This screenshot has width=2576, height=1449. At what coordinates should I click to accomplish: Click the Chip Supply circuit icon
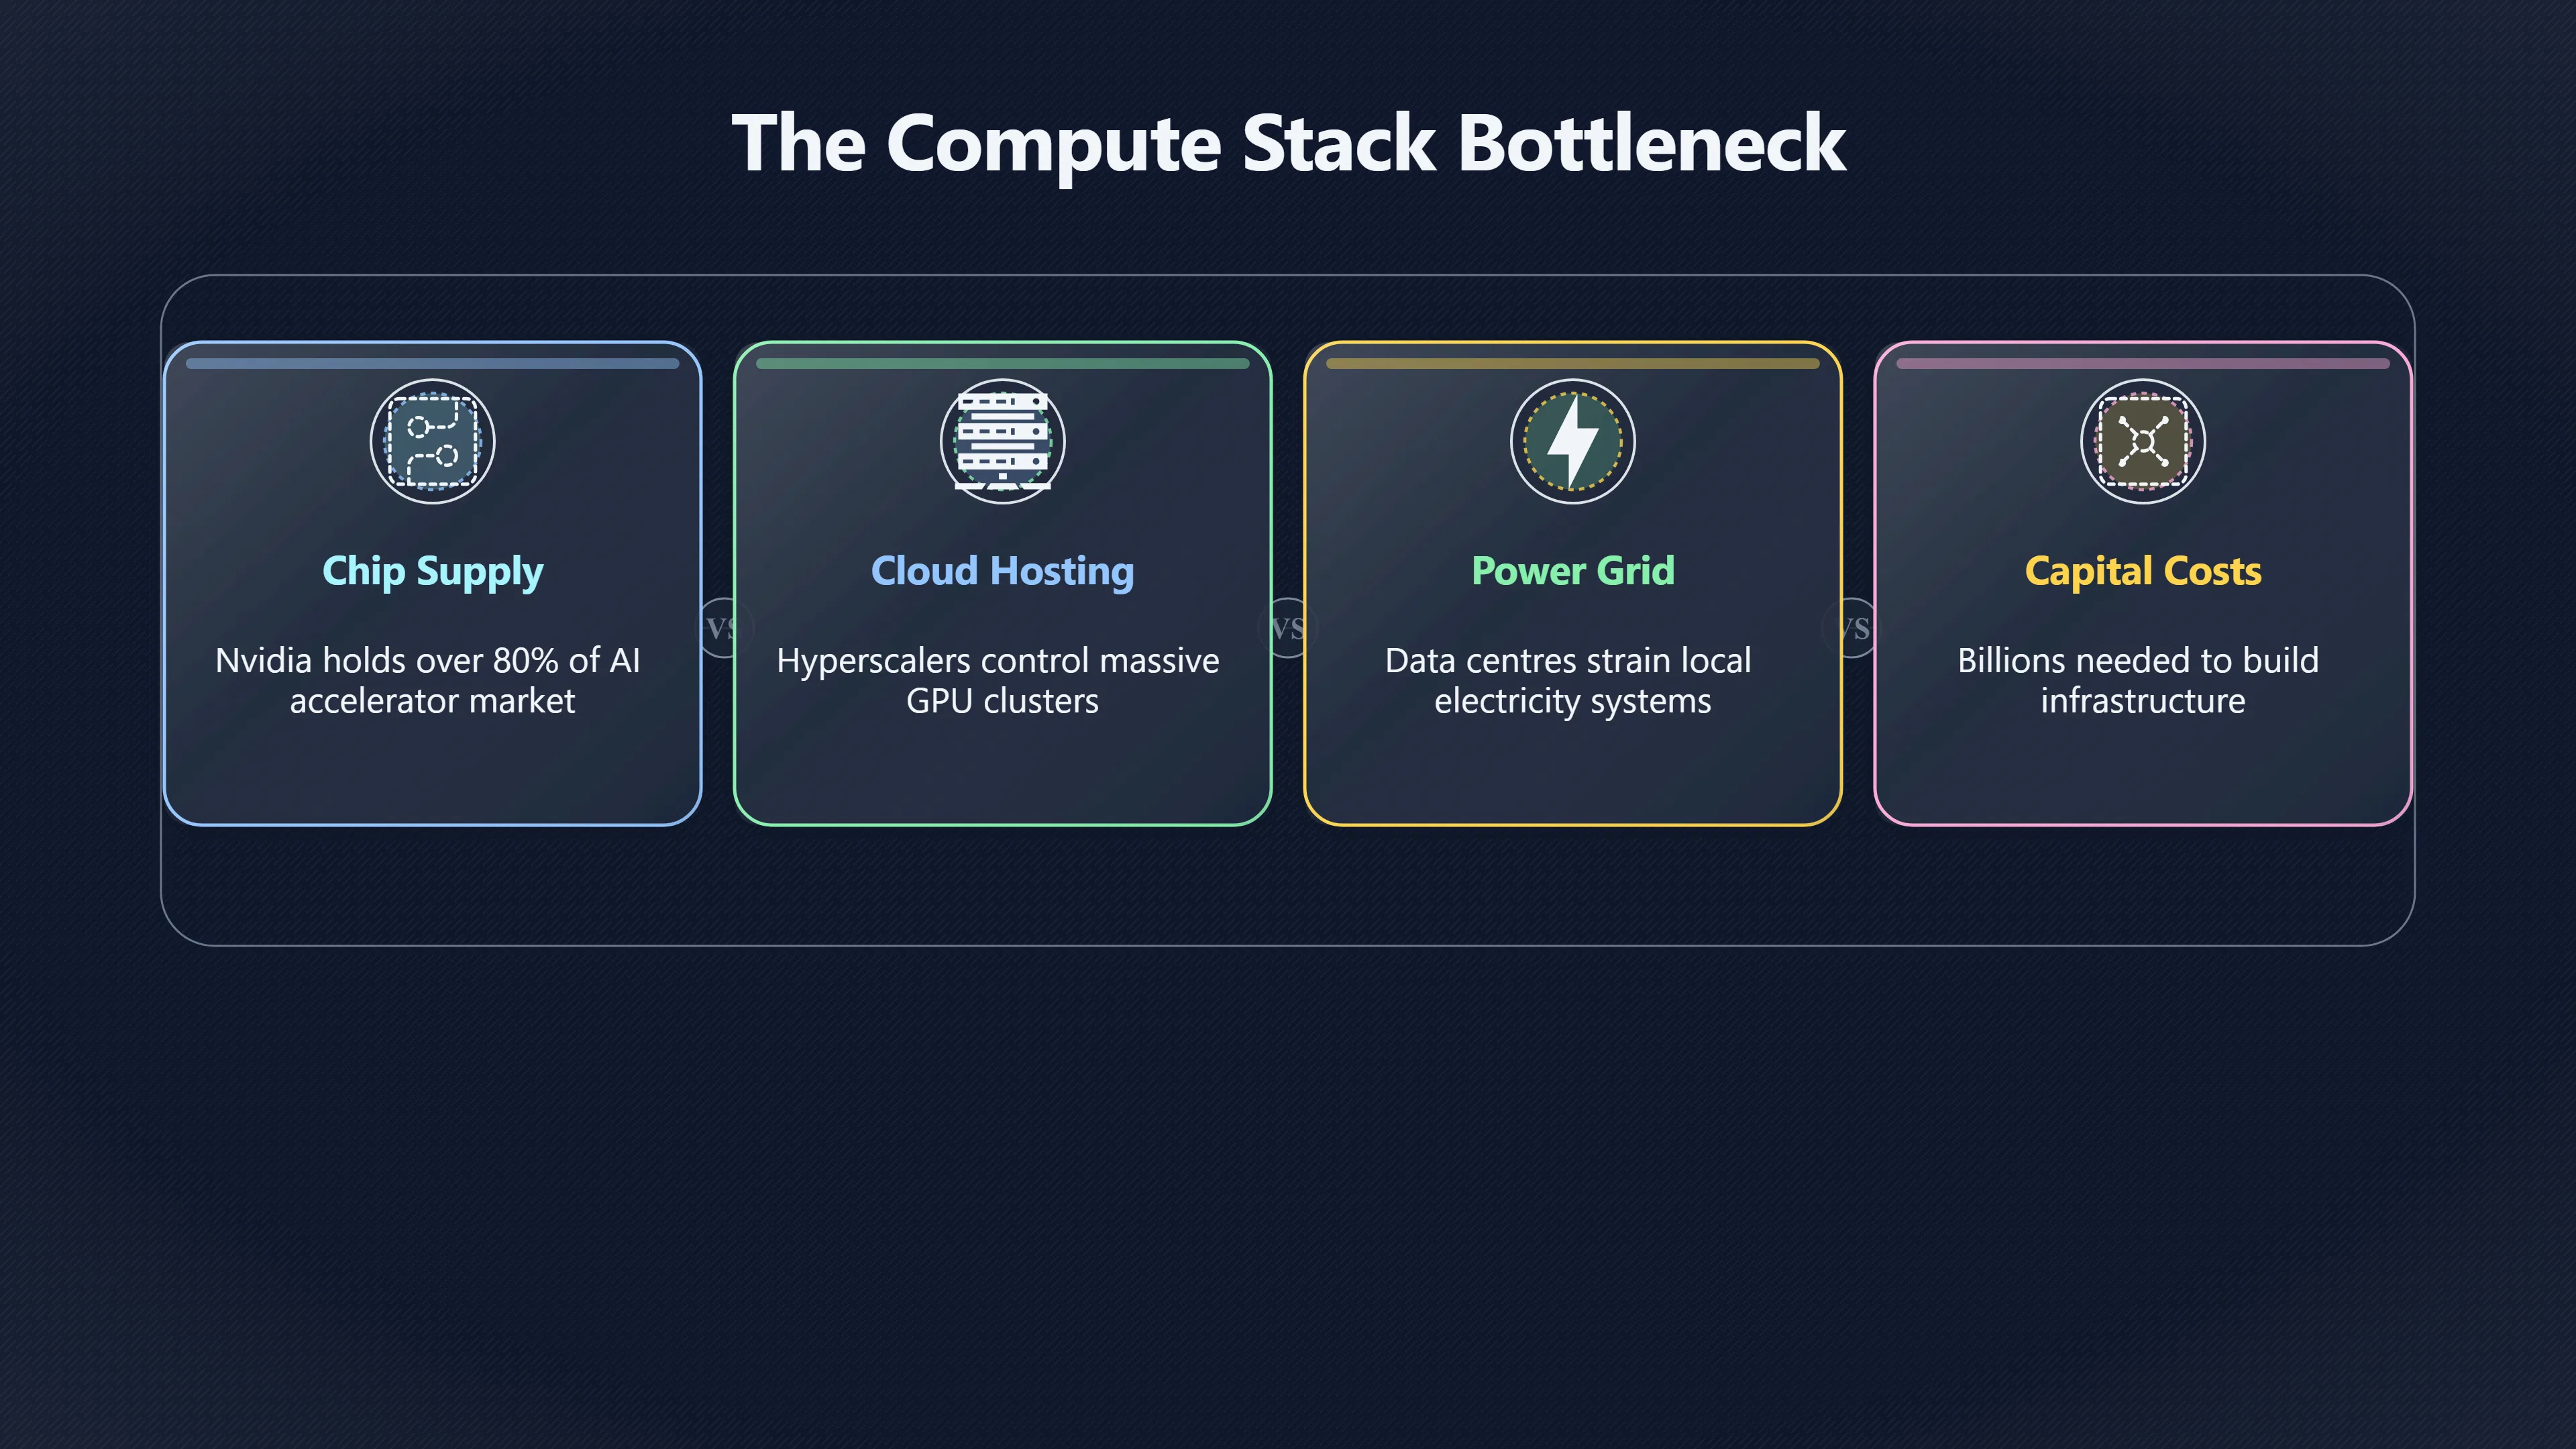(x=432, y=441)
